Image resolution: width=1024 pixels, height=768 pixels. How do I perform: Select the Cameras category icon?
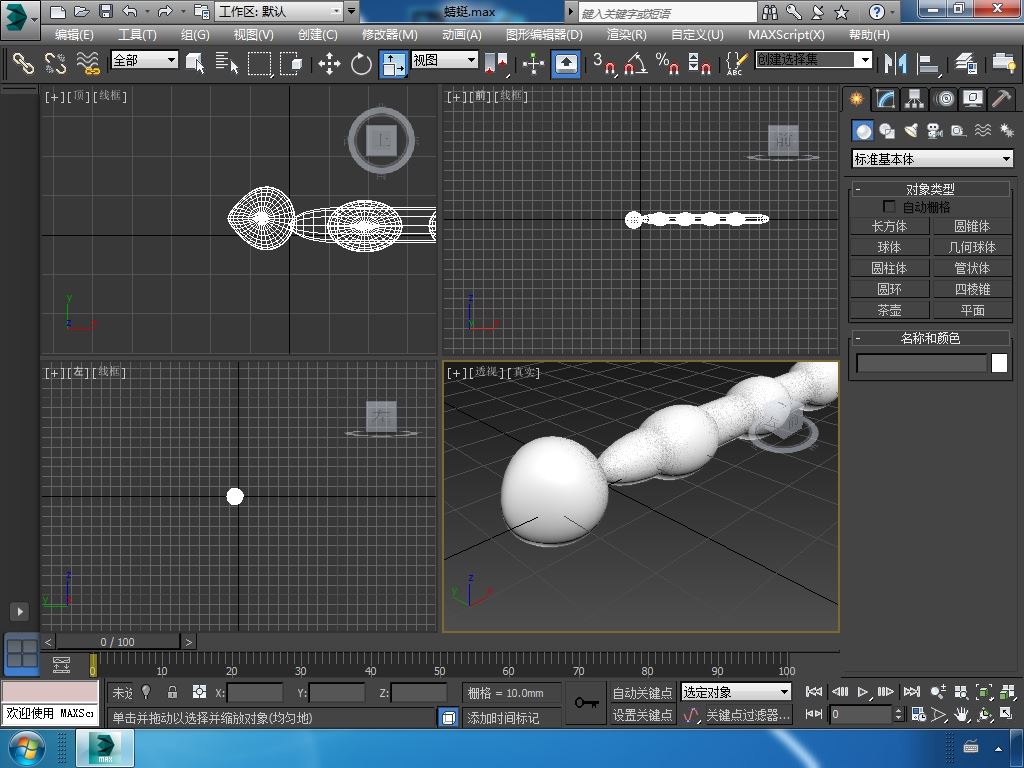[x=934, y=131]
